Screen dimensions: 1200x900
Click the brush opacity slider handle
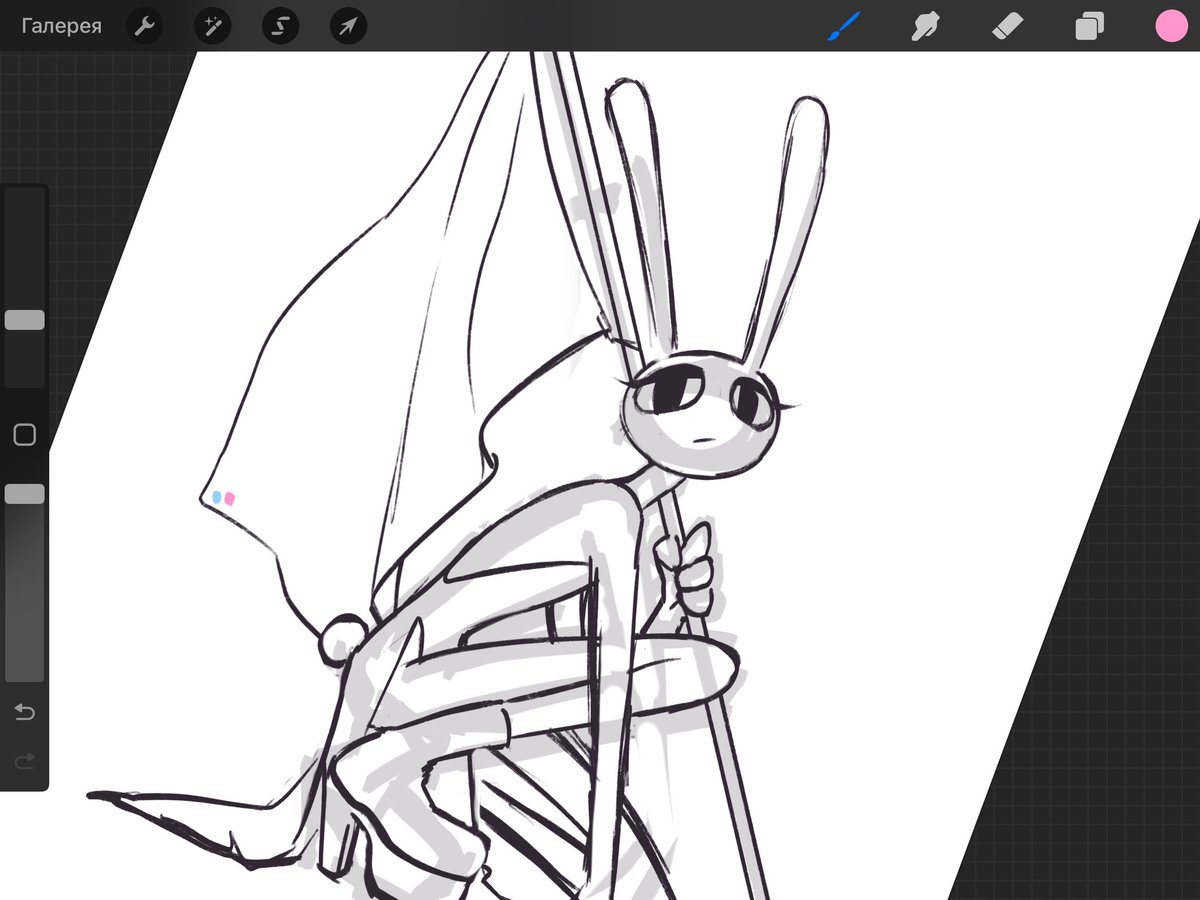click(x=25, y=494)
